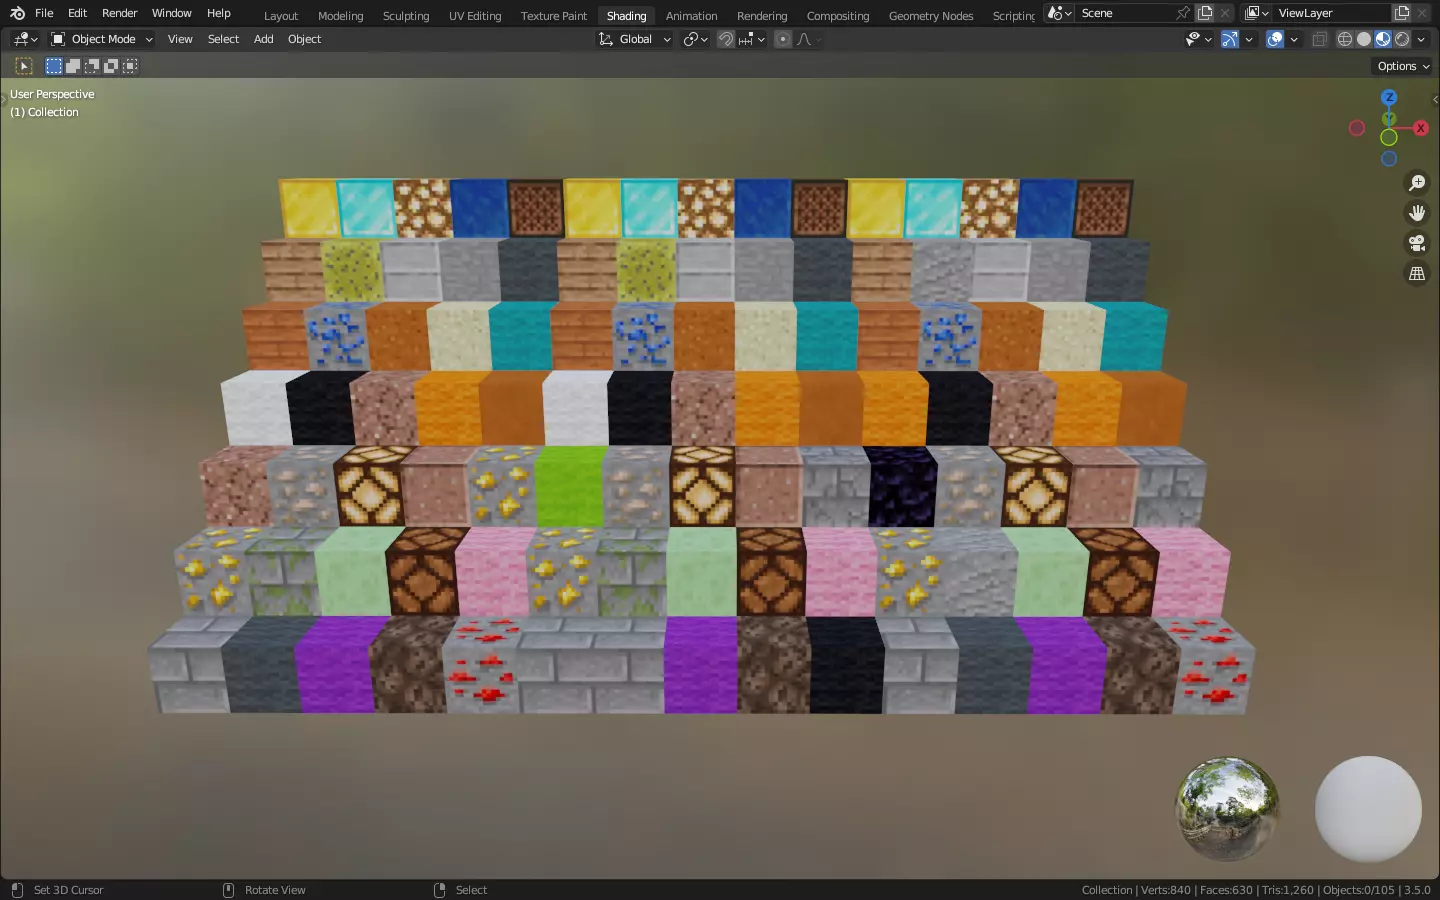Open the Render menu
This screenshot has height=900, width=1440.
pyautogui.click(x=120, y=13)
